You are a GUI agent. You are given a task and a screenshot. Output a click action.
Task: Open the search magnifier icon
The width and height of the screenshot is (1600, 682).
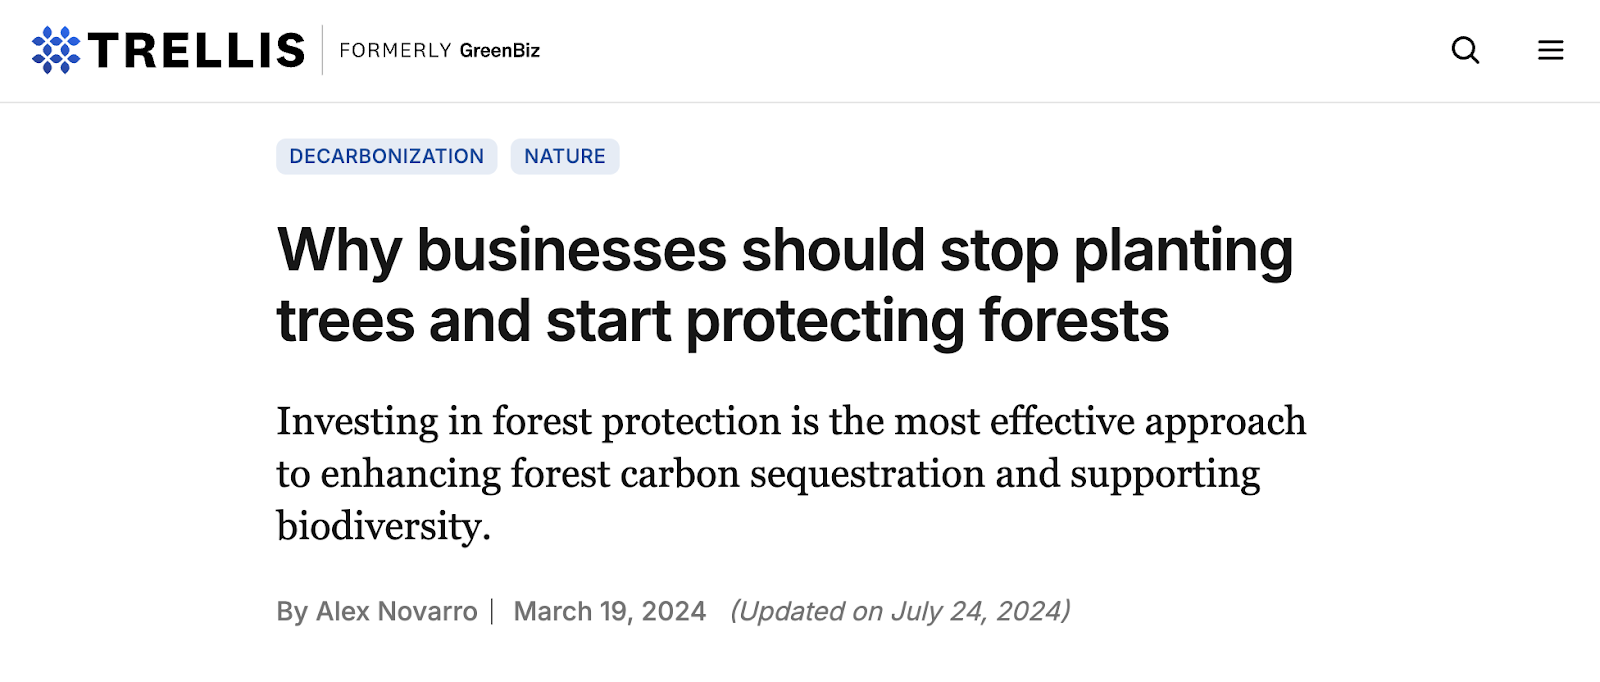tap(1465, 50)
